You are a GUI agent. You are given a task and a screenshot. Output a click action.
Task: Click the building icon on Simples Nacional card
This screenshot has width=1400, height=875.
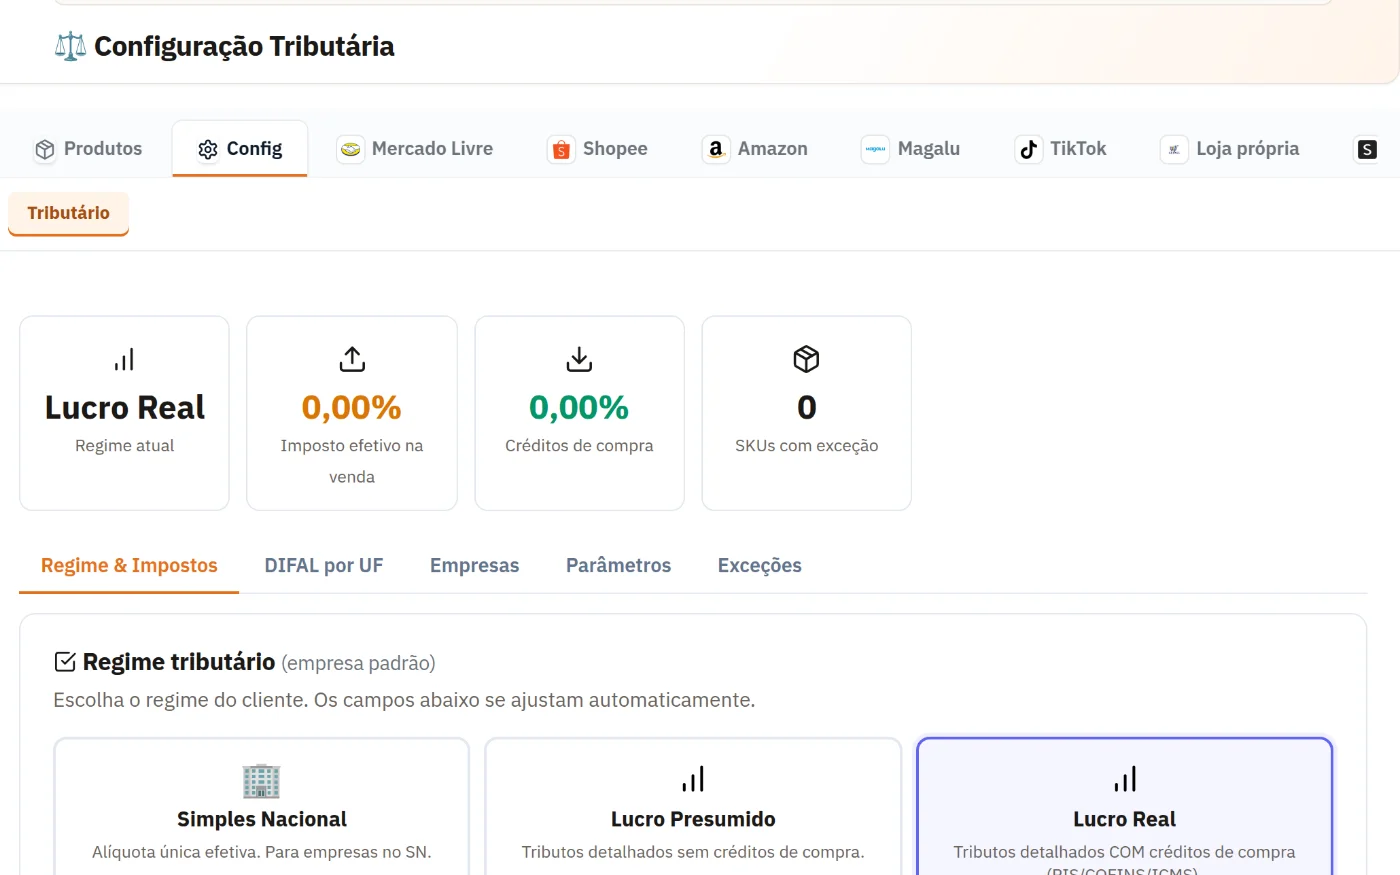pyautogui.click(x=261, y=780)
